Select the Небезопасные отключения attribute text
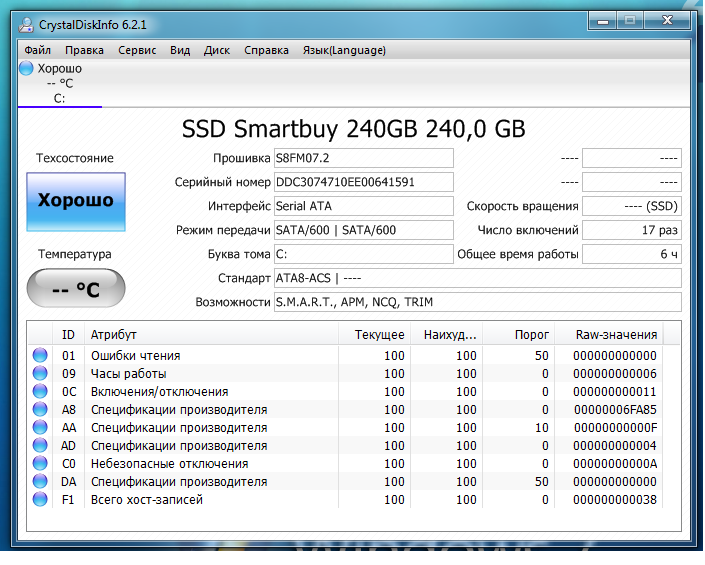 click(170, 463)
